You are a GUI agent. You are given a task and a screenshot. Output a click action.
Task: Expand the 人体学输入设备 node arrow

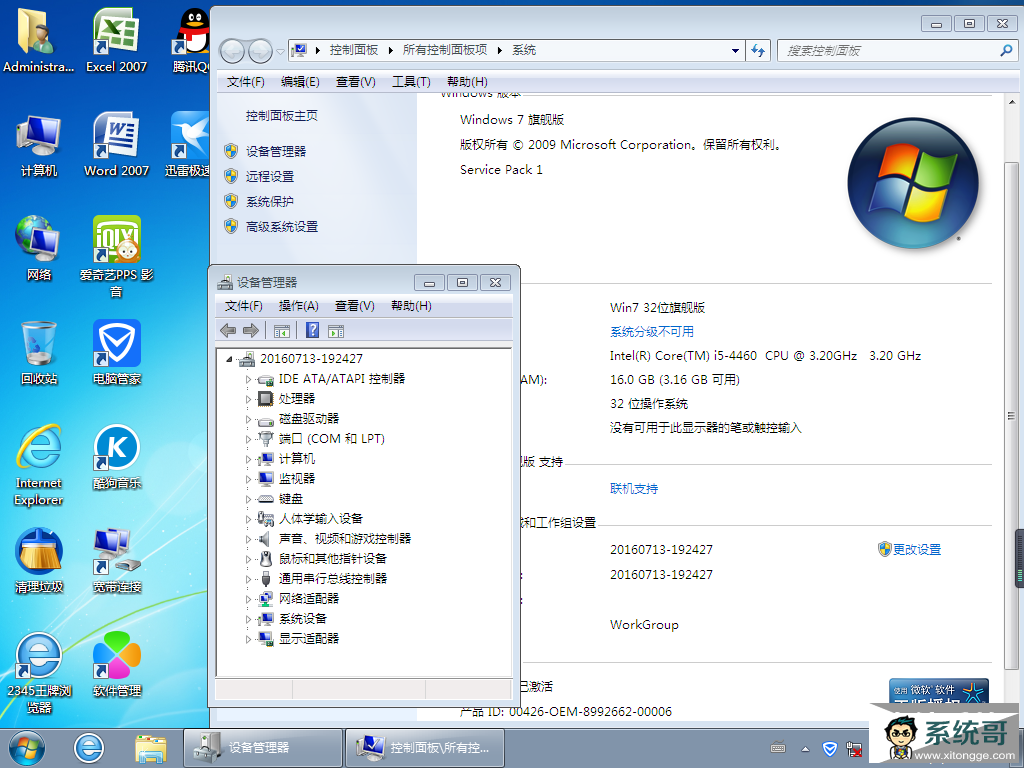248,519
